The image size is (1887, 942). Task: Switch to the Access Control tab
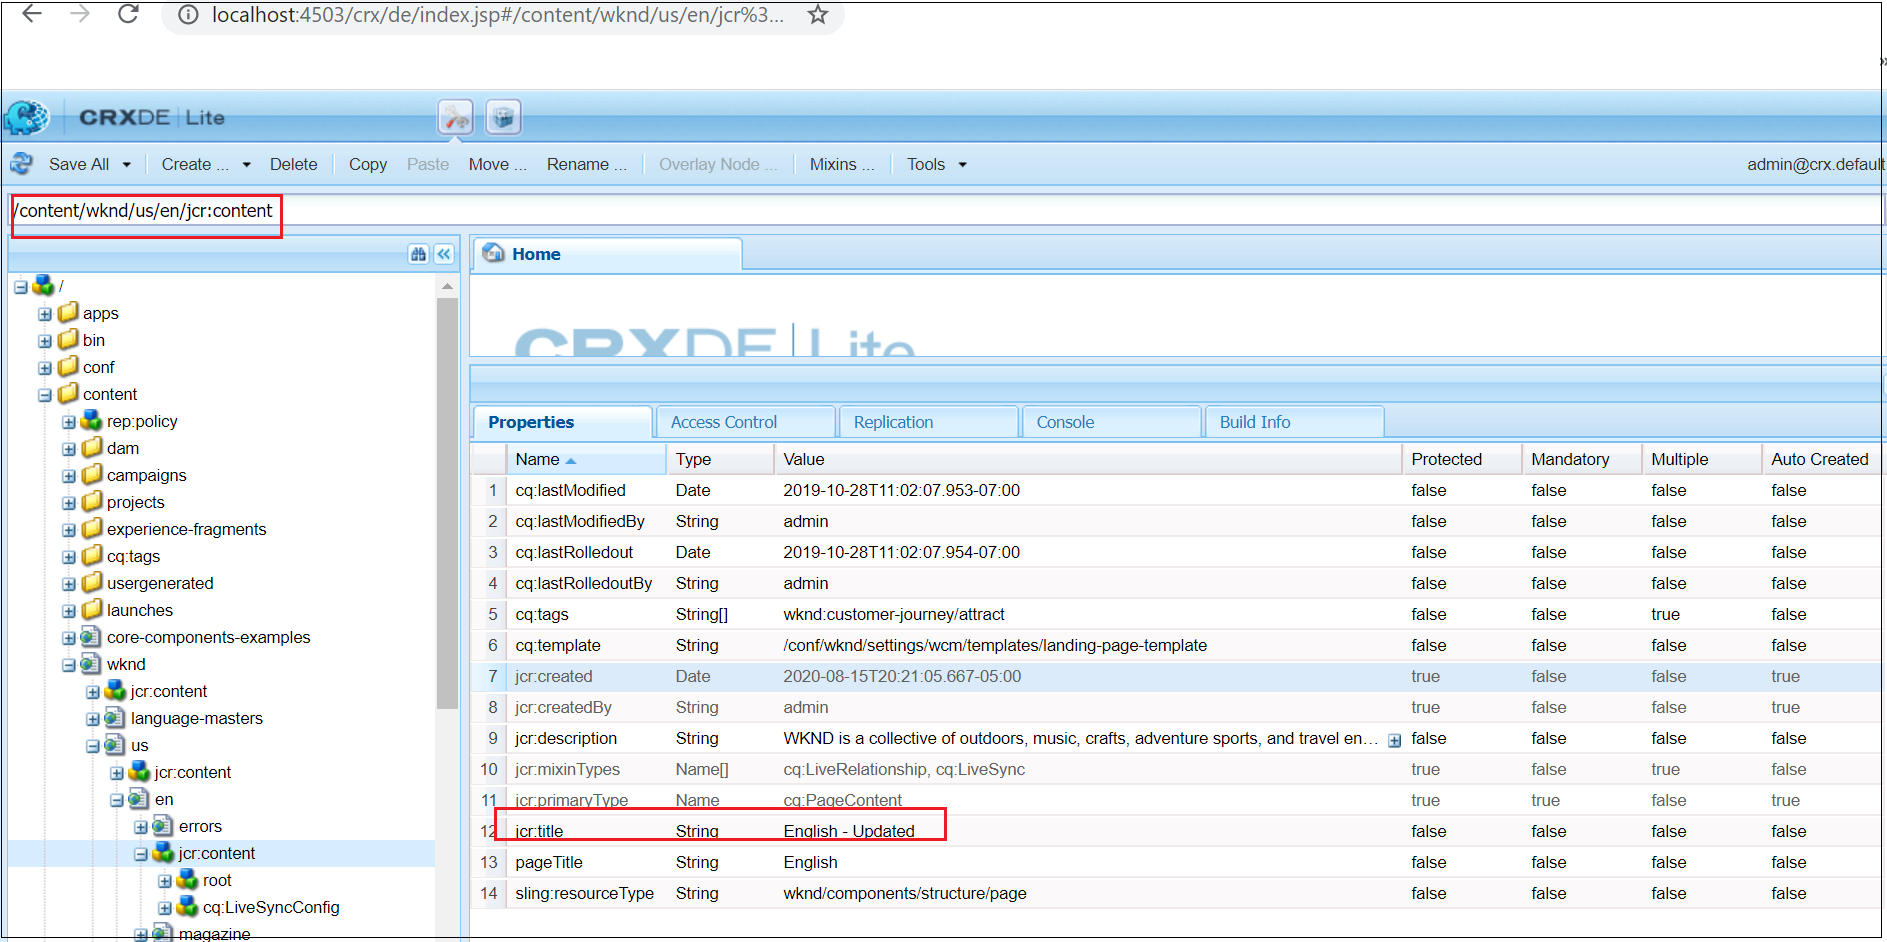tap(746, 422)
